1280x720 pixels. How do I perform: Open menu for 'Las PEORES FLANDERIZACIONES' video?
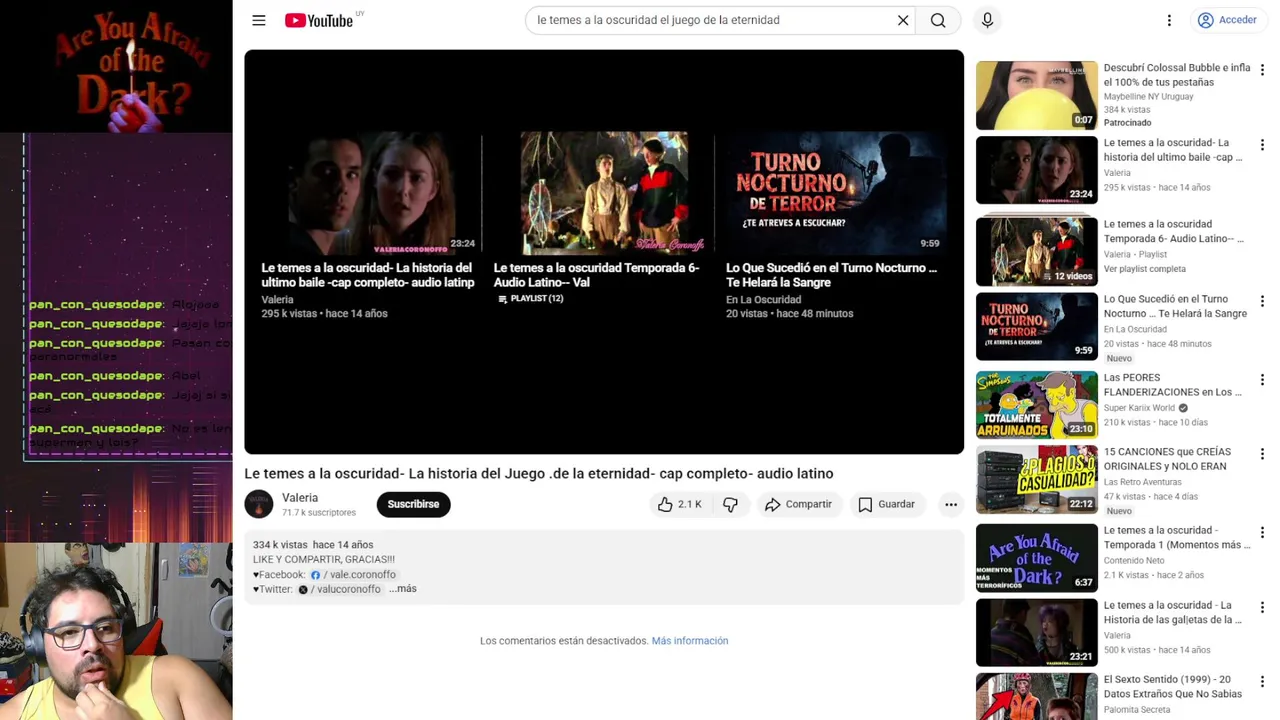pos(1262,380)
